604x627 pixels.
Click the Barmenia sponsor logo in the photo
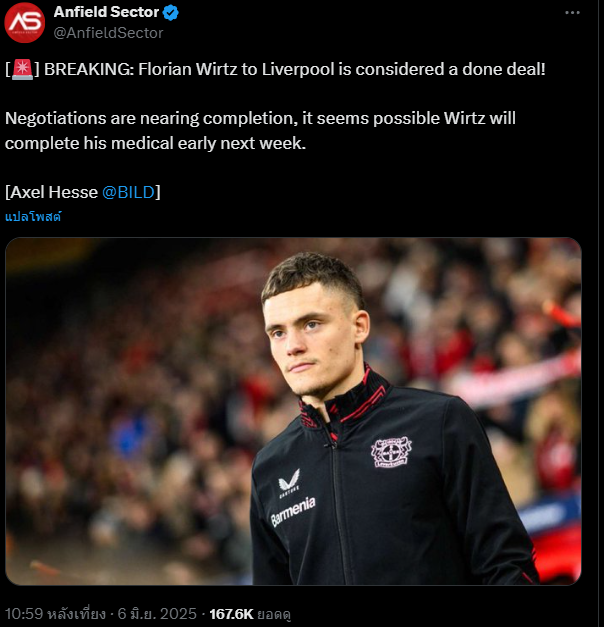tap(293, 511)
